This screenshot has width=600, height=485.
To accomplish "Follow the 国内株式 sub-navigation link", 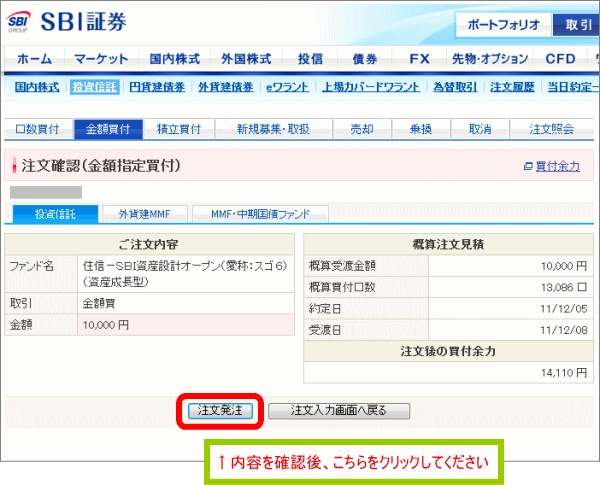I will pos(37,87).
